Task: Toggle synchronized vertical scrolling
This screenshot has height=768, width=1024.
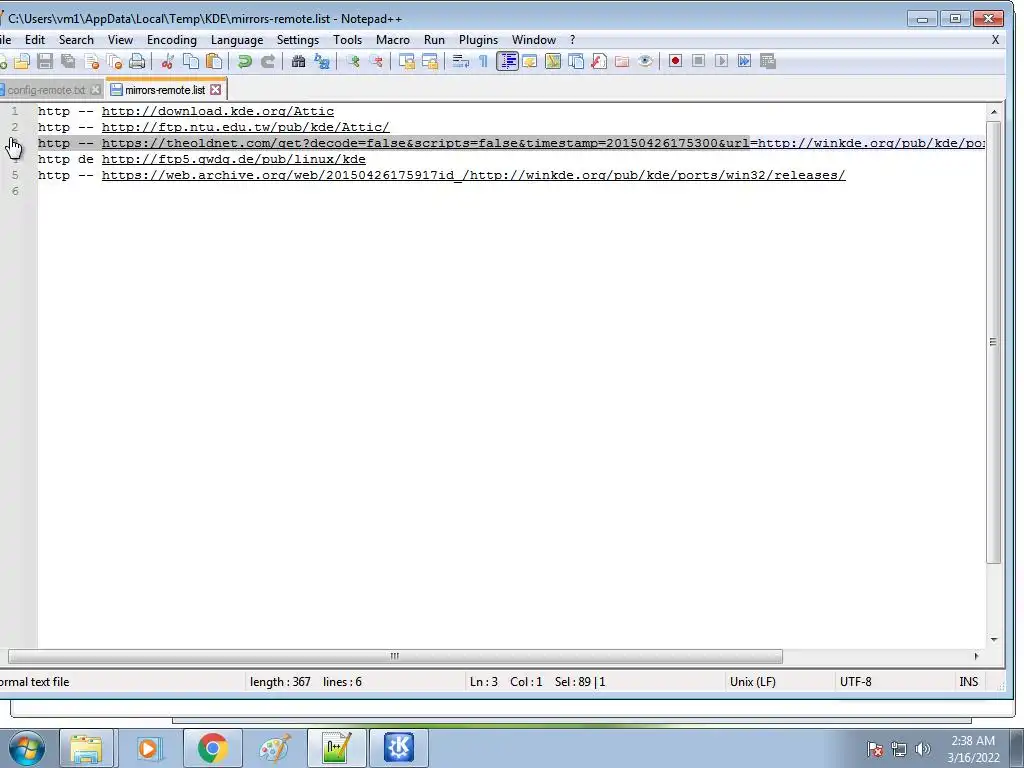Action: point(407,61)
